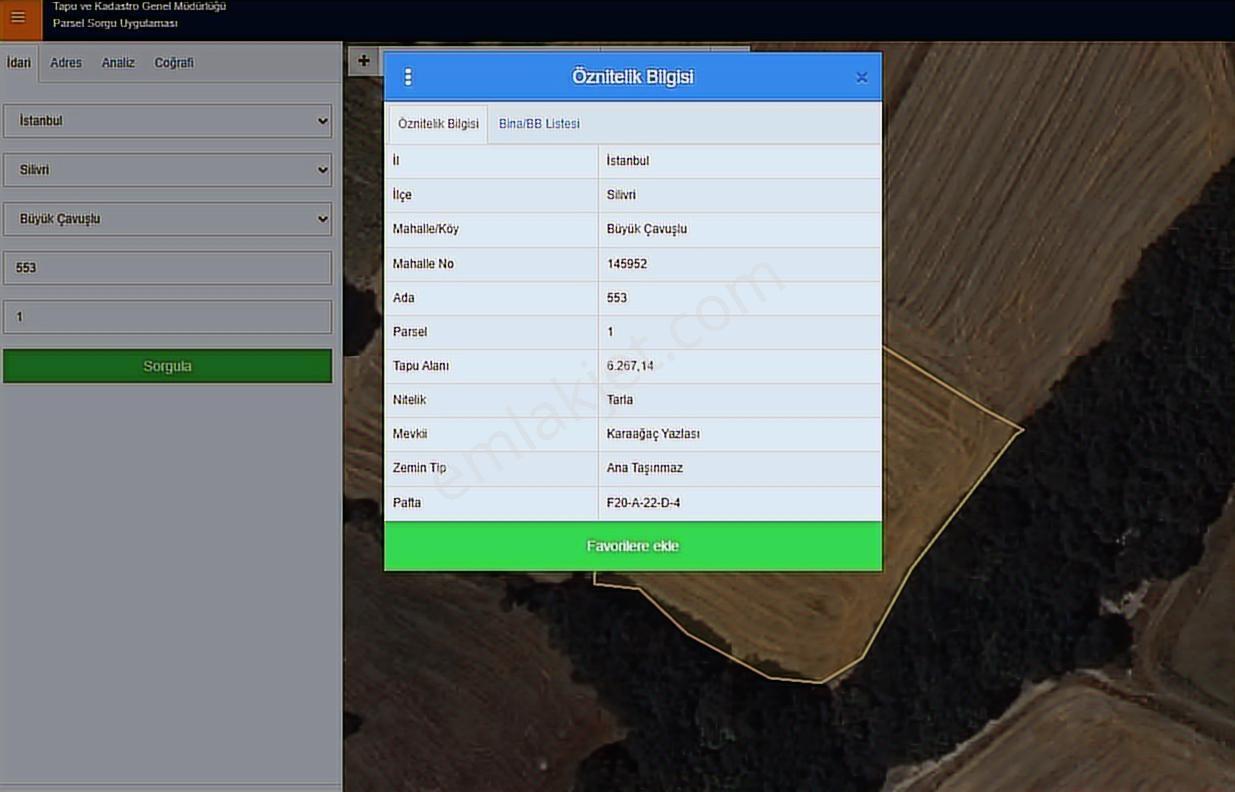Open the three-dot menu in Öznitelik Bilgisi header
1235x792 pixels.
pos(407,77)
